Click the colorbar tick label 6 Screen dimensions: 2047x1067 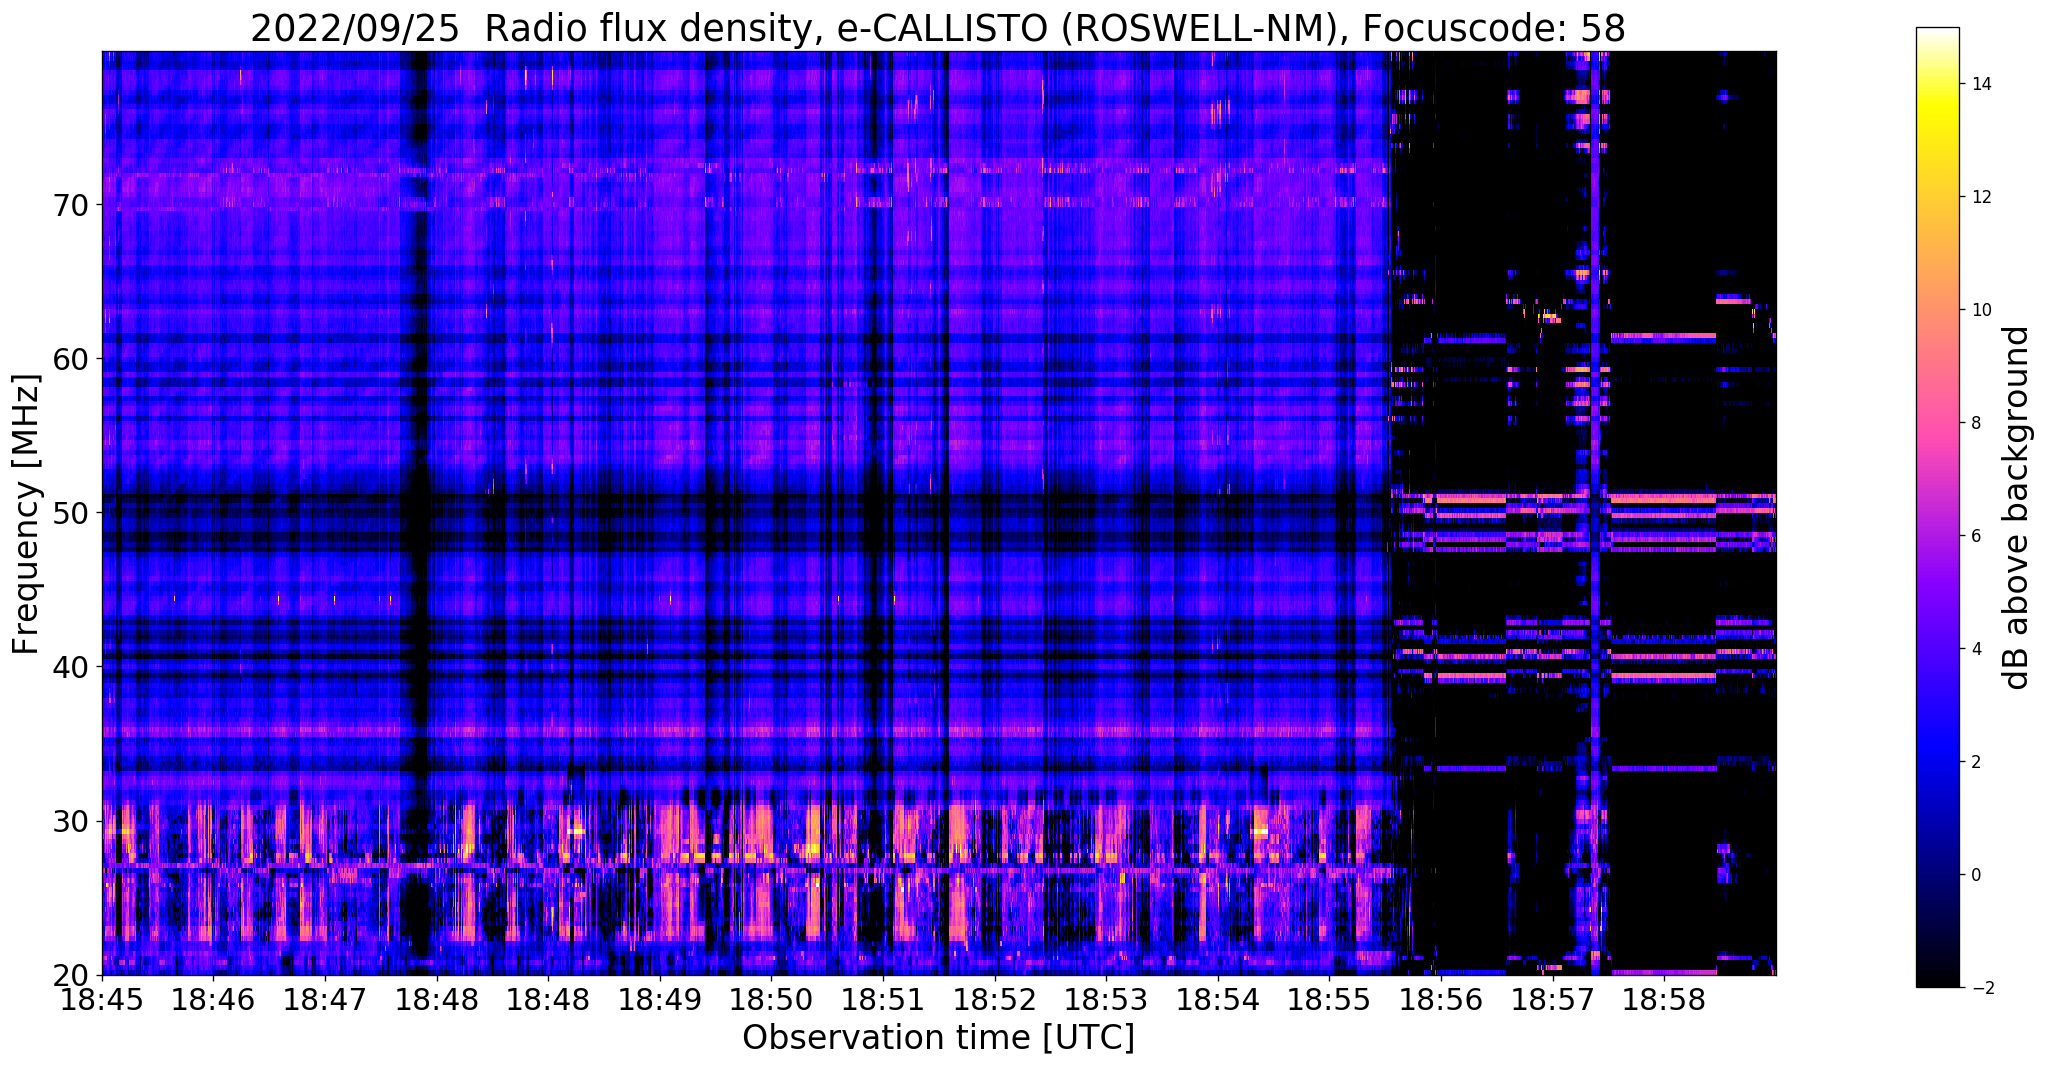pos(1975,536)
